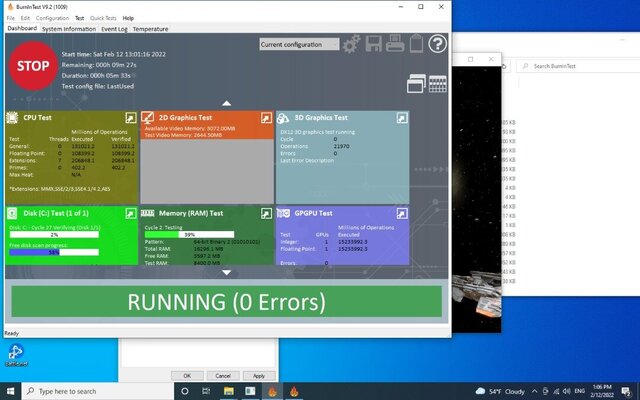The height and width of the screenshot is (400, 640).
Task: Click the Windows Start button
Action: coord(10,391)
